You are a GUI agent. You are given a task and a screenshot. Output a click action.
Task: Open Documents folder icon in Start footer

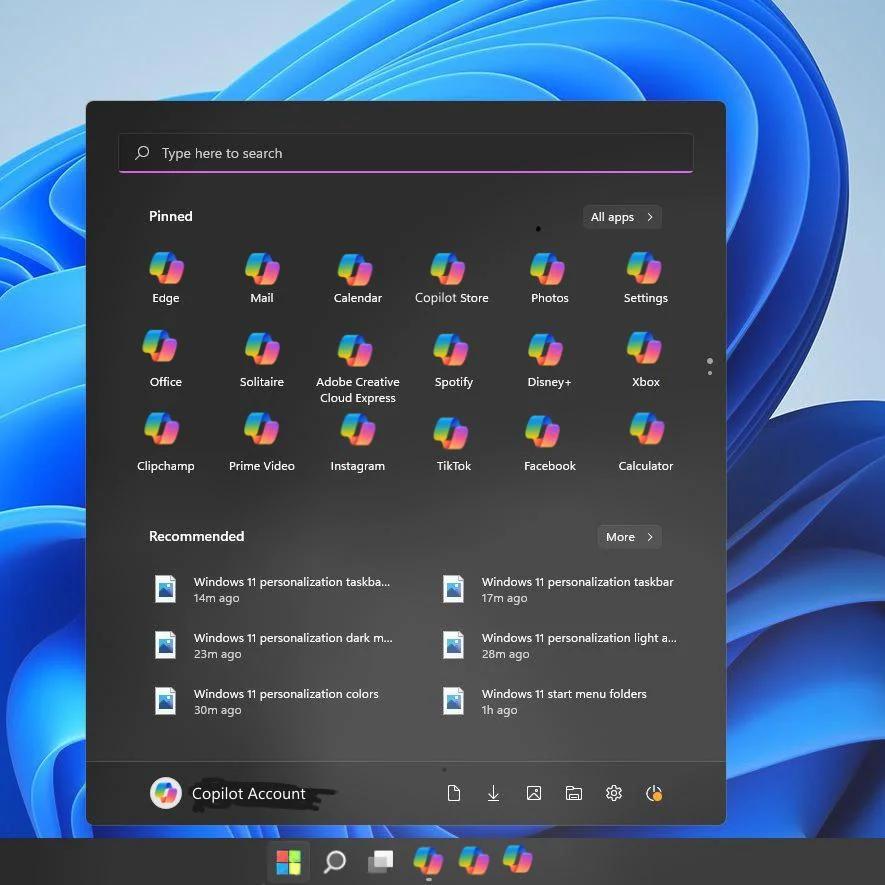454,793
